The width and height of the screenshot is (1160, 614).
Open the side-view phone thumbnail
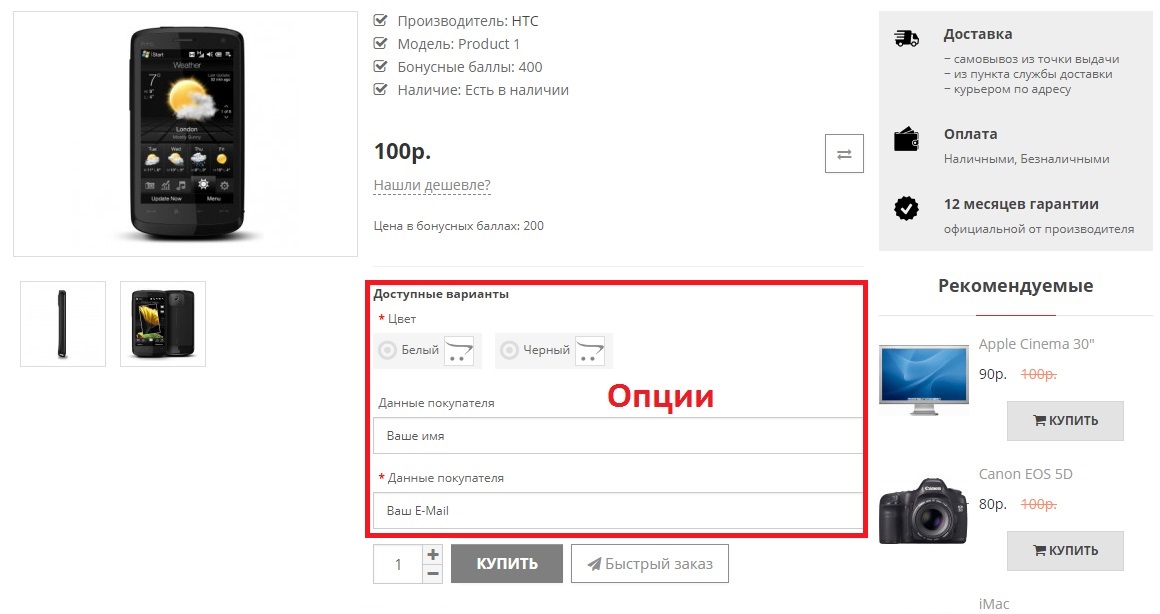63,324
